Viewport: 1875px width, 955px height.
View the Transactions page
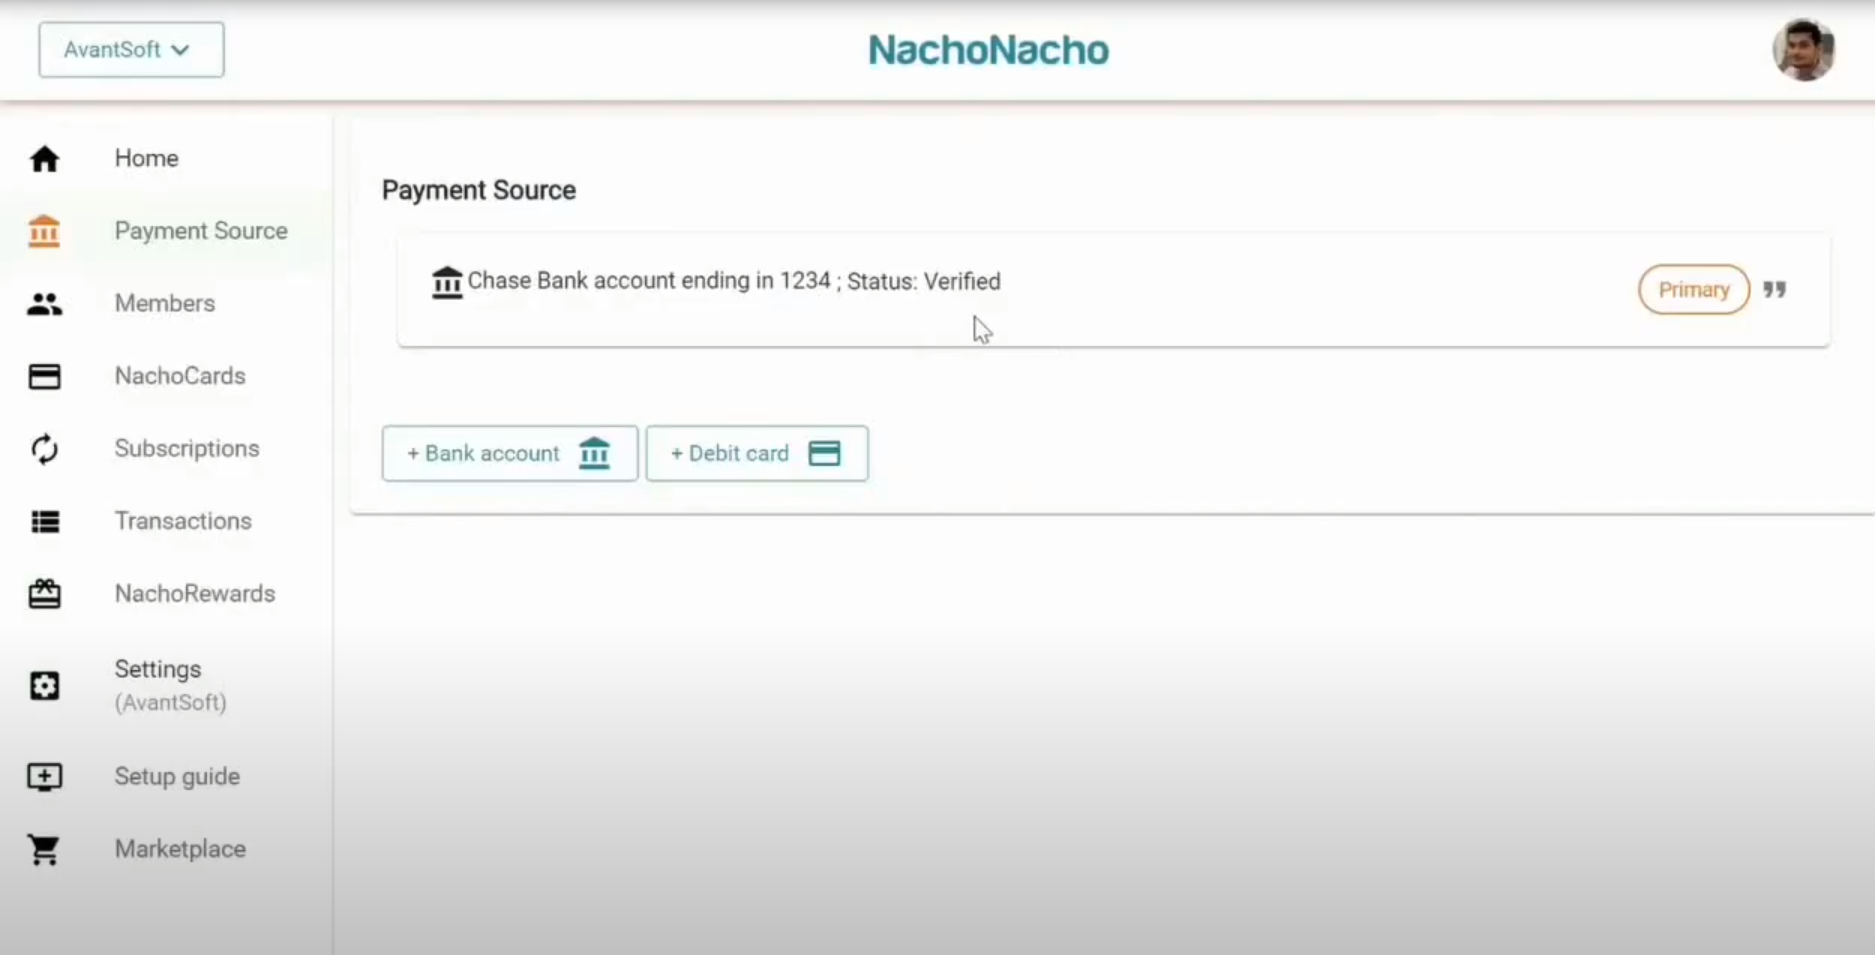(183, 521)
